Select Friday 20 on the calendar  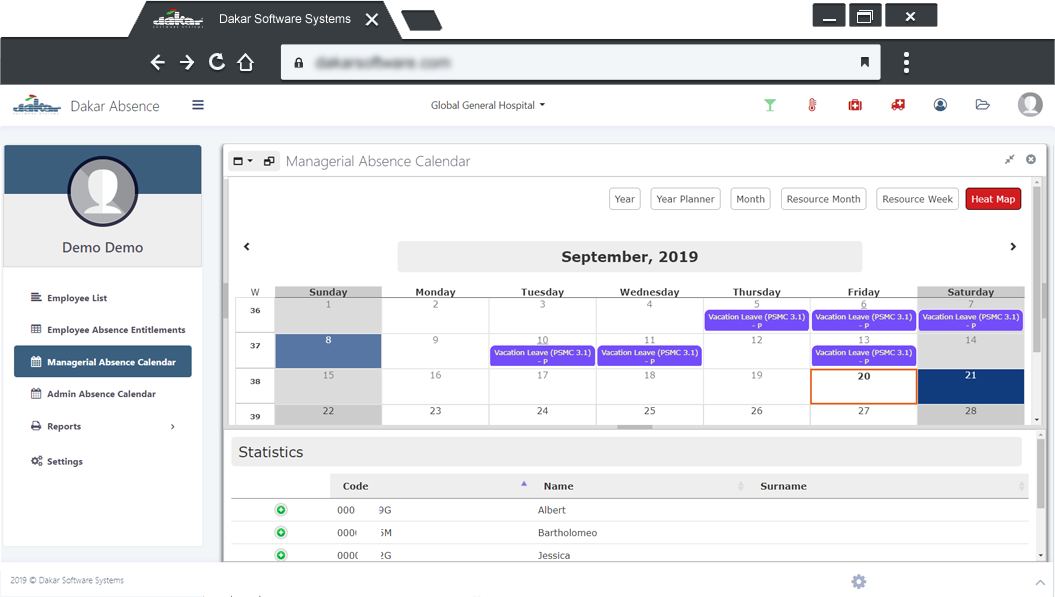coord(863,386)
